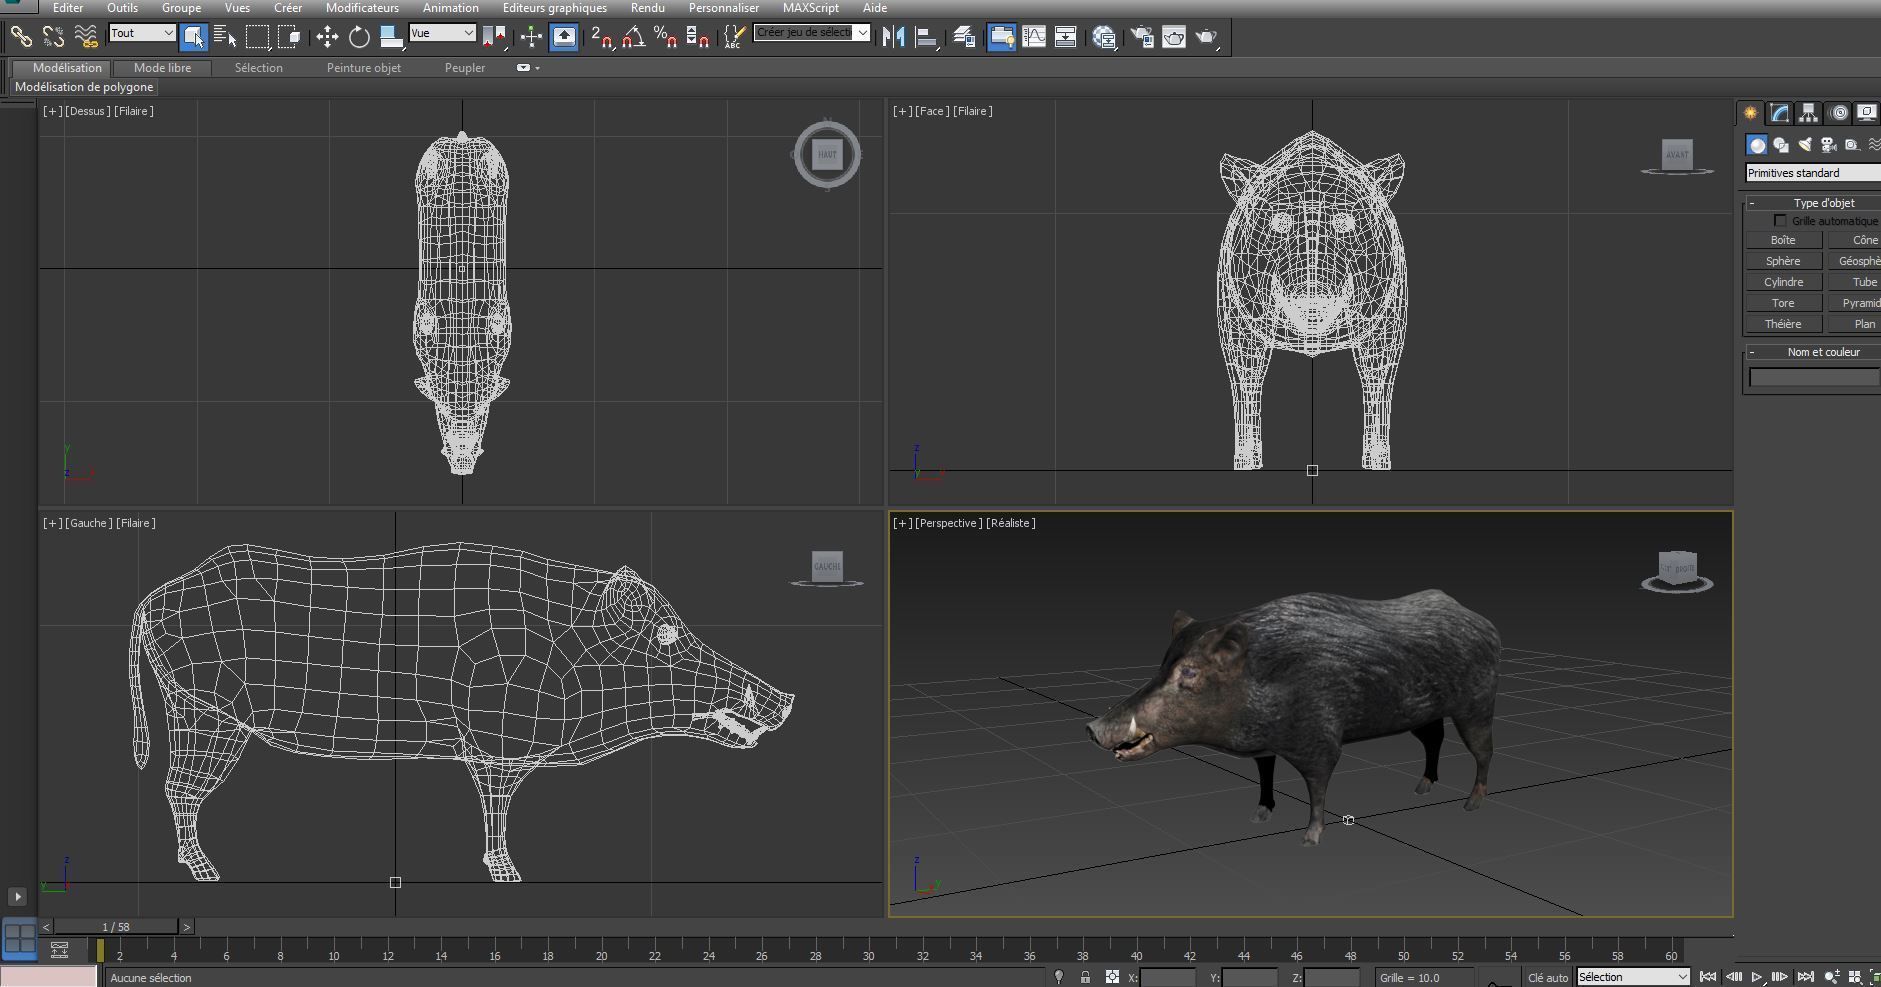Select the Move tool
This screenshot has width=1881, height=987.
click(327, 37)
